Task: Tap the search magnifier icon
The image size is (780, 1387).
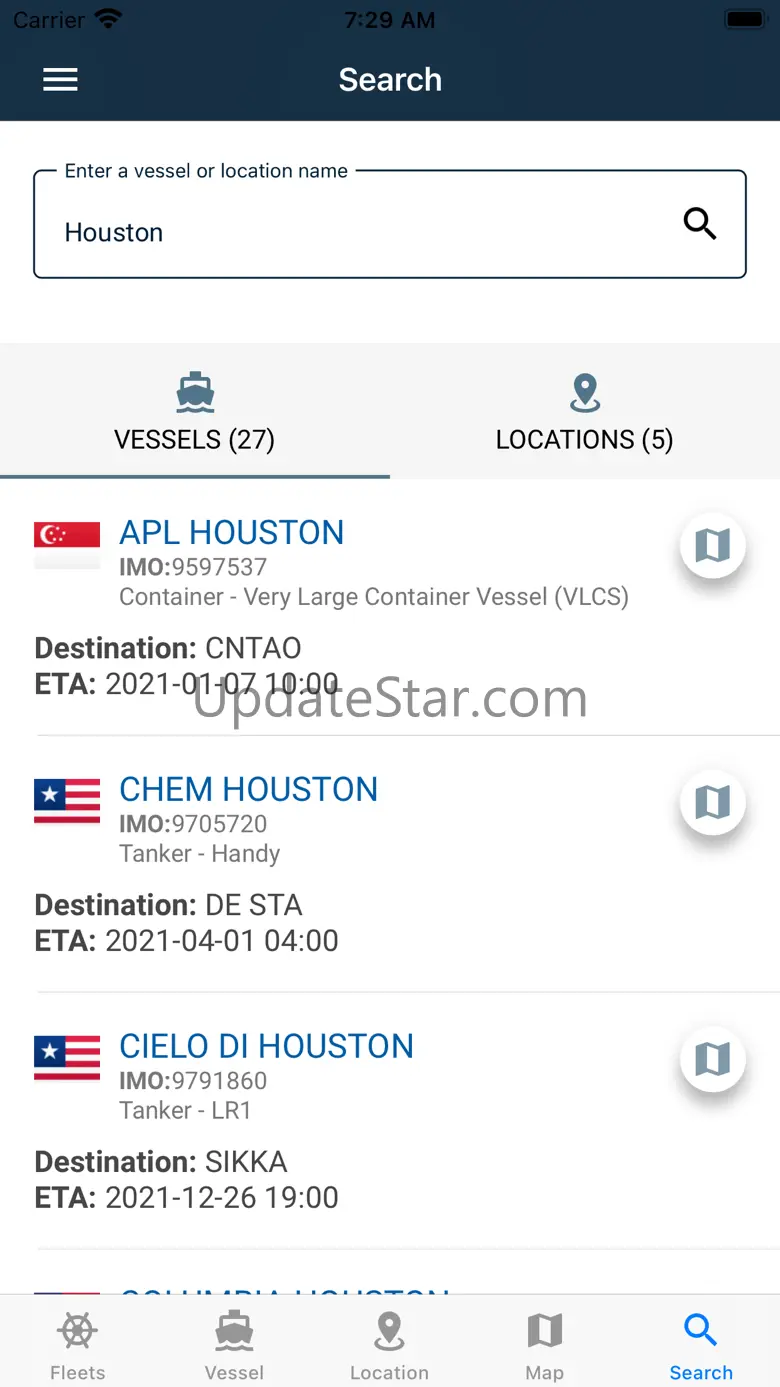Action: tap(700, 224)
